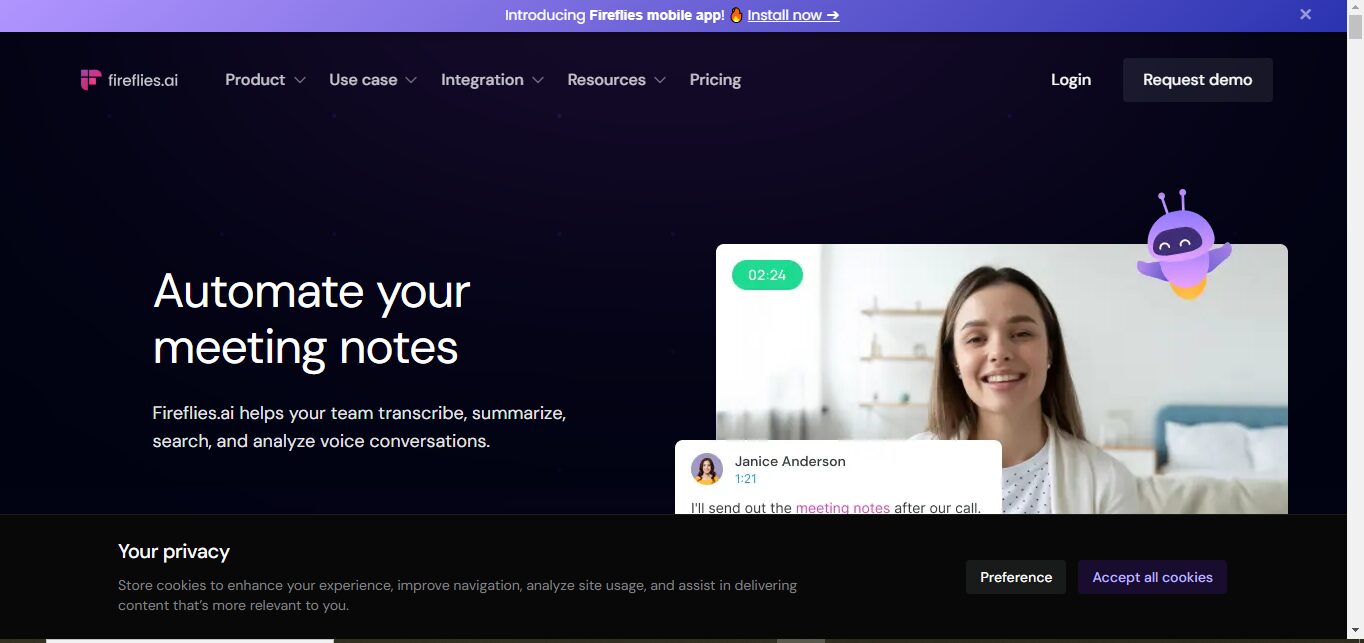Open the Product menu
1364x643 pixels.
[255, 80]
